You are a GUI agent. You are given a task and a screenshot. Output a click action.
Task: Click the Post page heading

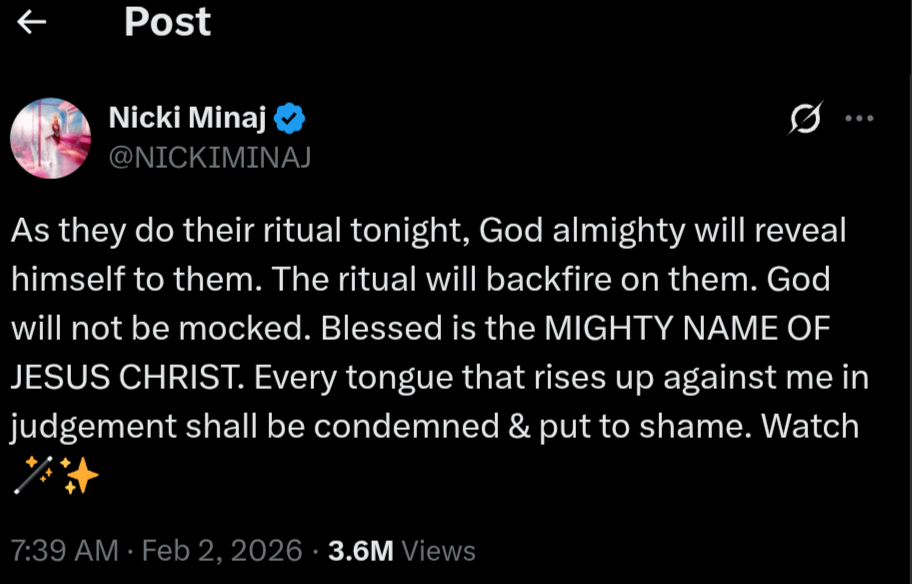pyautogui.click(x=167, y=23)
